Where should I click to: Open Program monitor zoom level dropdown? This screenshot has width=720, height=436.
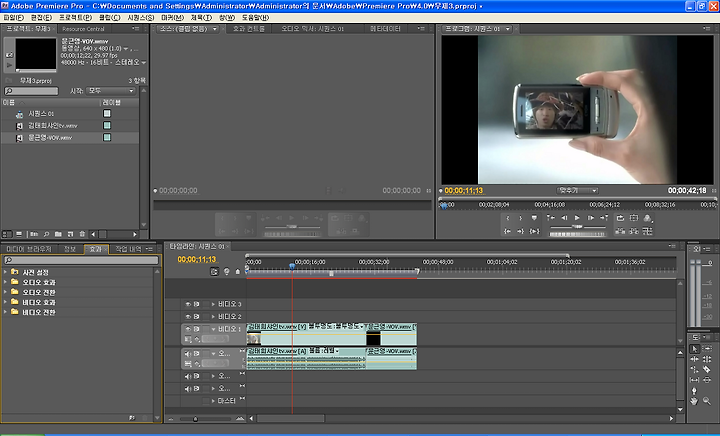coord(578,190)
